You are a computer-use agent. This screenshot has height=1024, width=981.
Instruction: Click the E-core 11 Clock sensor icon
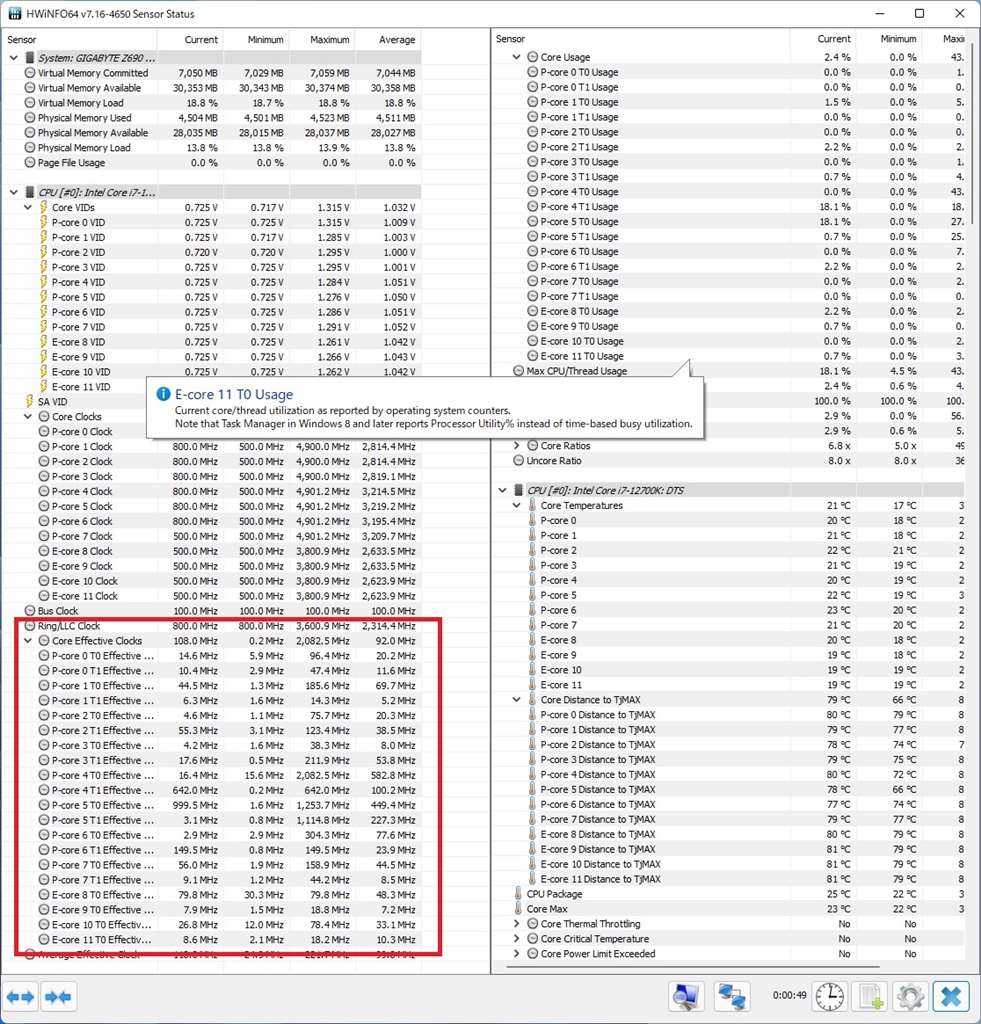44,596
